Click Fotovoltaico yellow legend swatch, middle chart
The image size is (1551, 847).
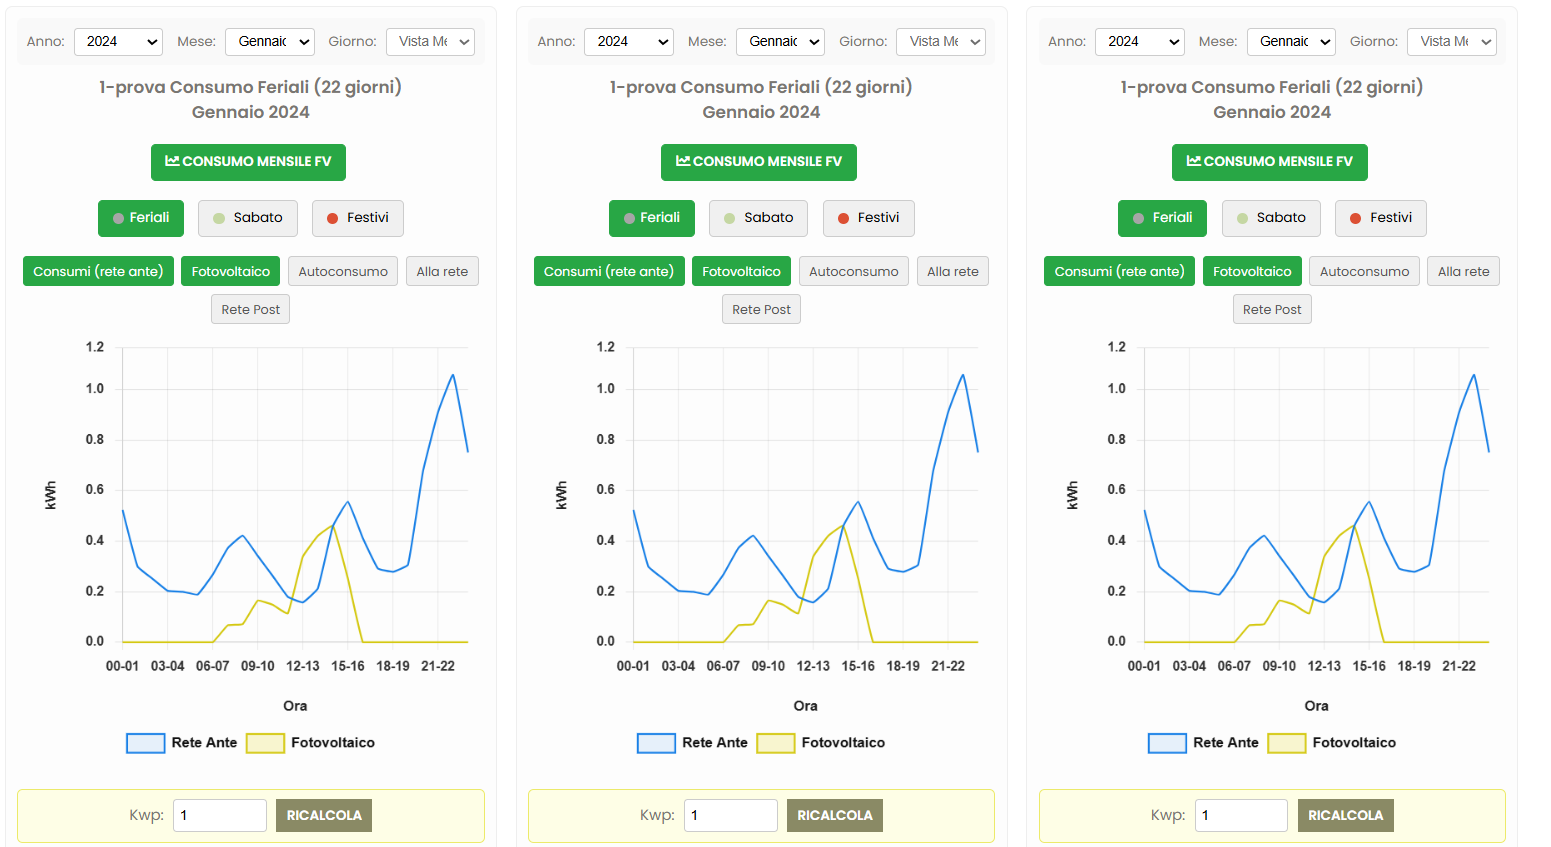point(776,743)
